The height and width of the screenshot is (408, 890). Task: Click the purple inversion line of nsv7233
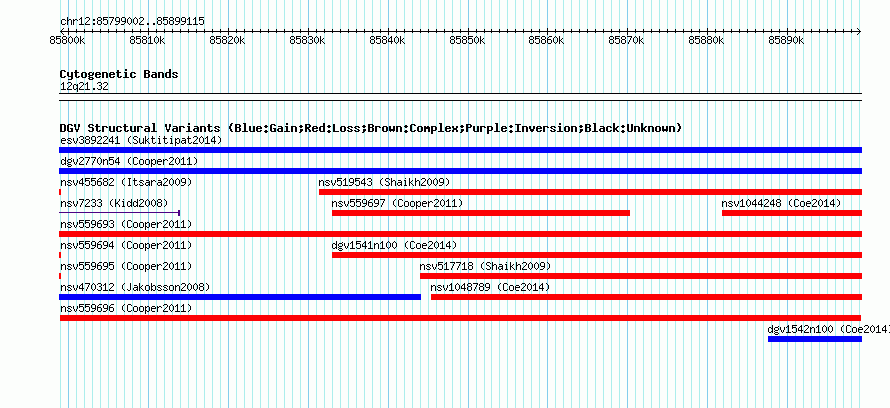click(x=120, y=213)
